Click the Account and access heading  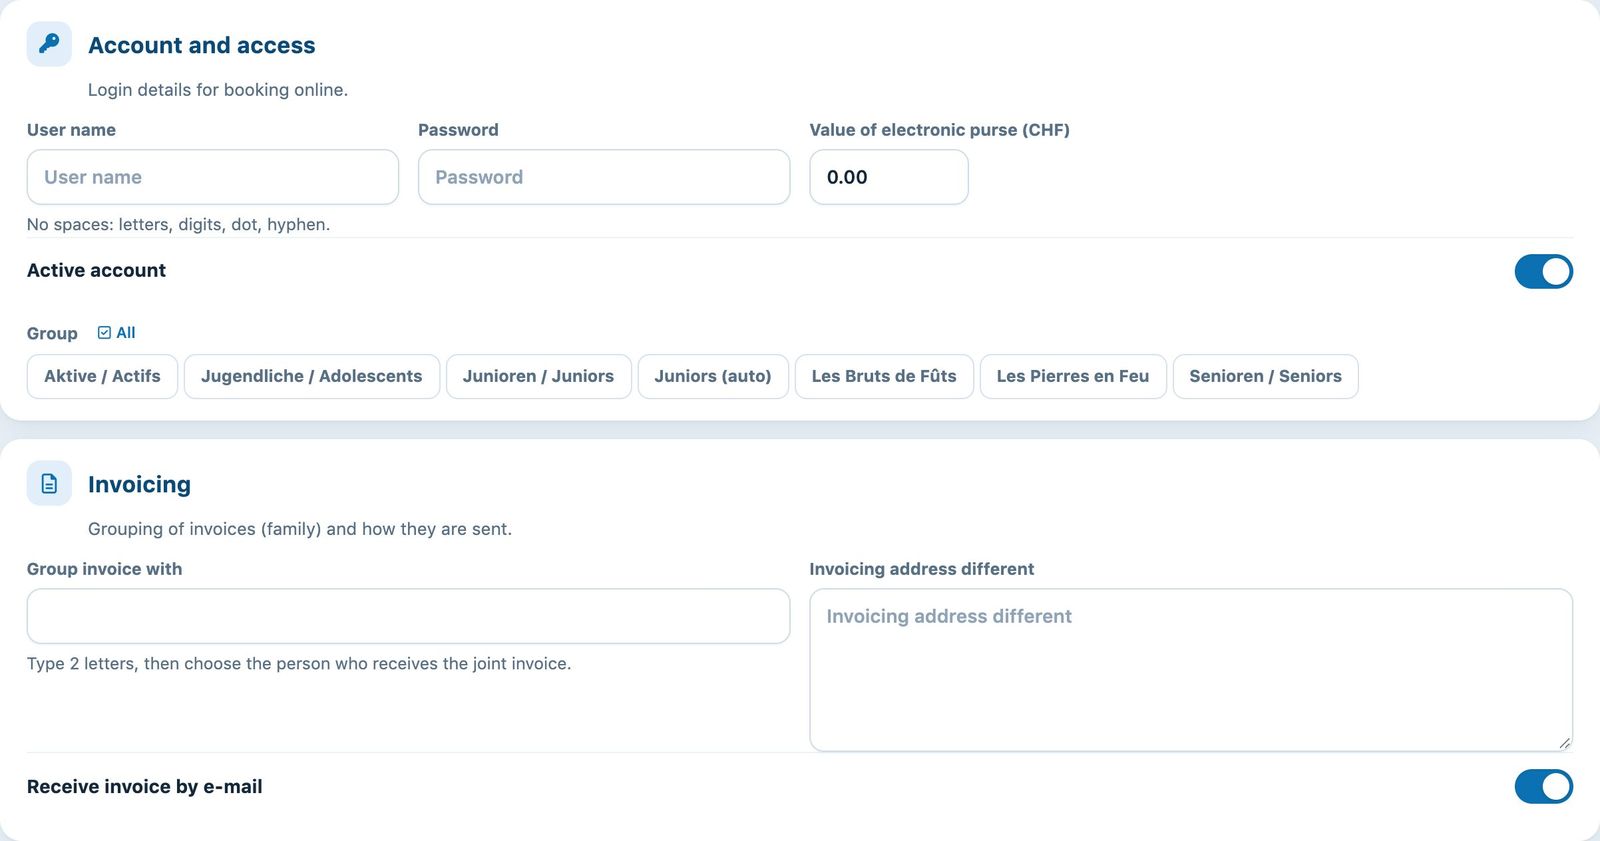[x=202, y=45]
